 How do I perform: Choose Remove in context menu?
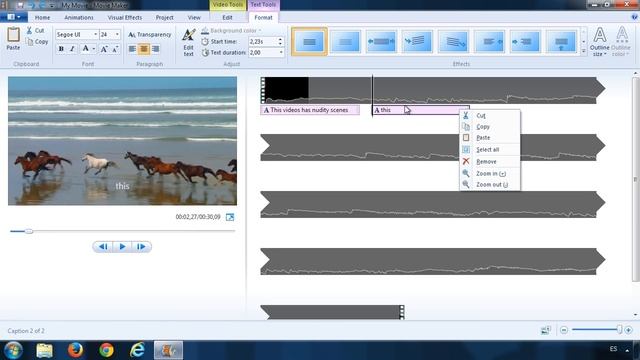490,162
